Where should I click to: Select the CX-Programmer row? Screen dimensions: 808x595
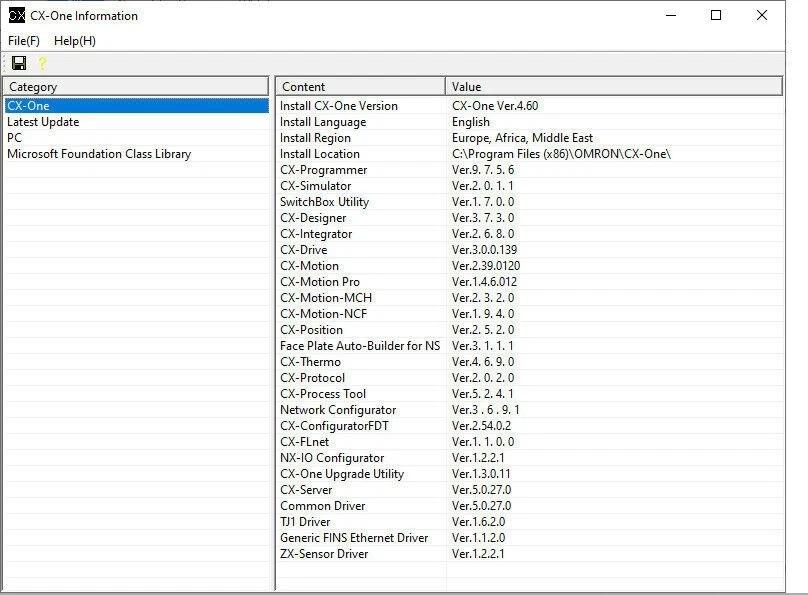click(x=323, y=170)
